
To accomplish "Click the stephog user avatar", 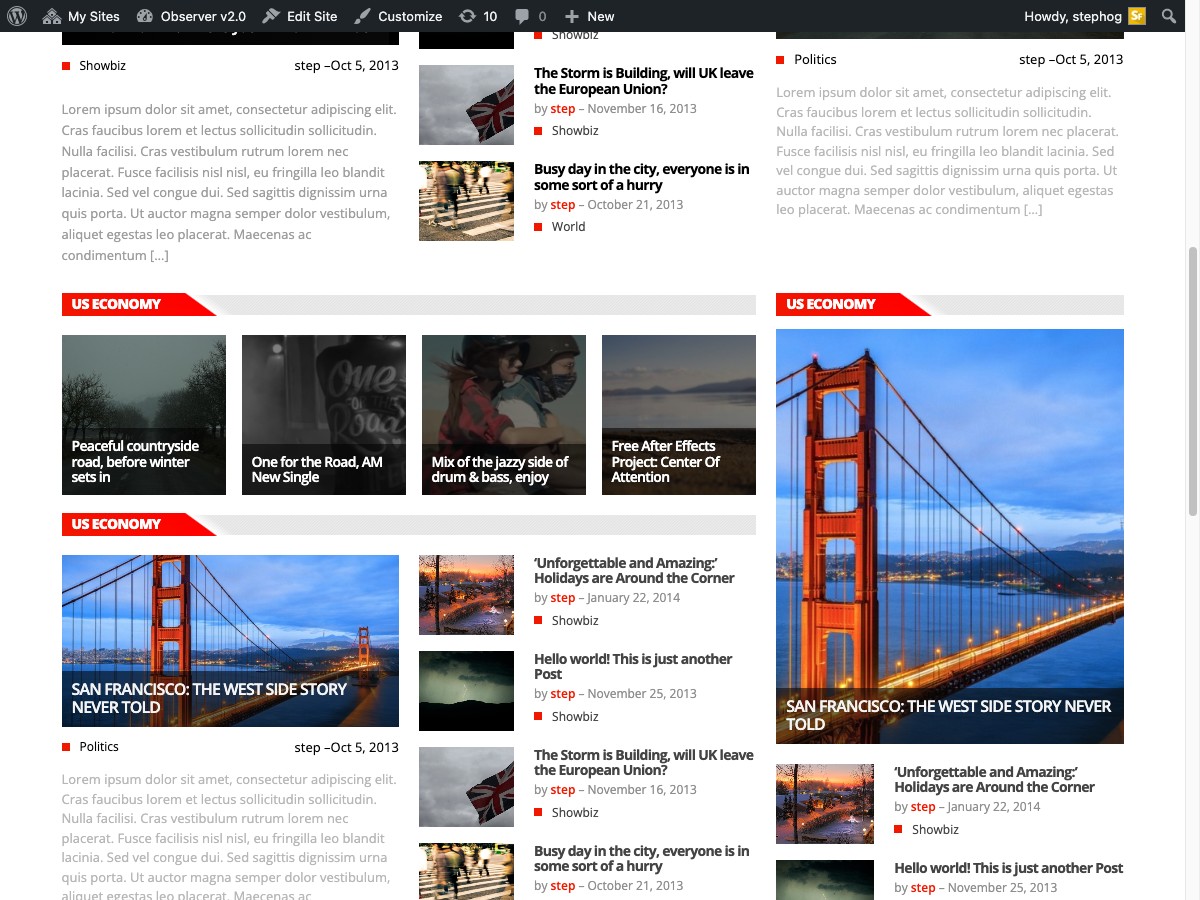I will coord(1137,16).
